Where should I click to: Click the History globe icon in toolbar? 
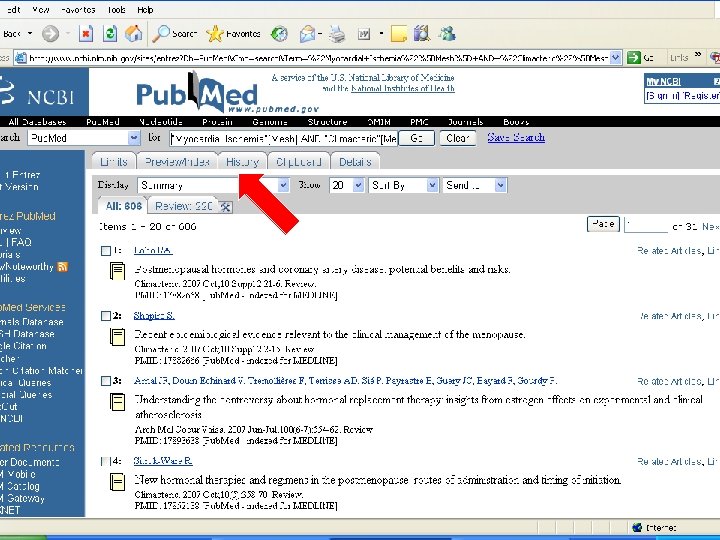point(279,34)
